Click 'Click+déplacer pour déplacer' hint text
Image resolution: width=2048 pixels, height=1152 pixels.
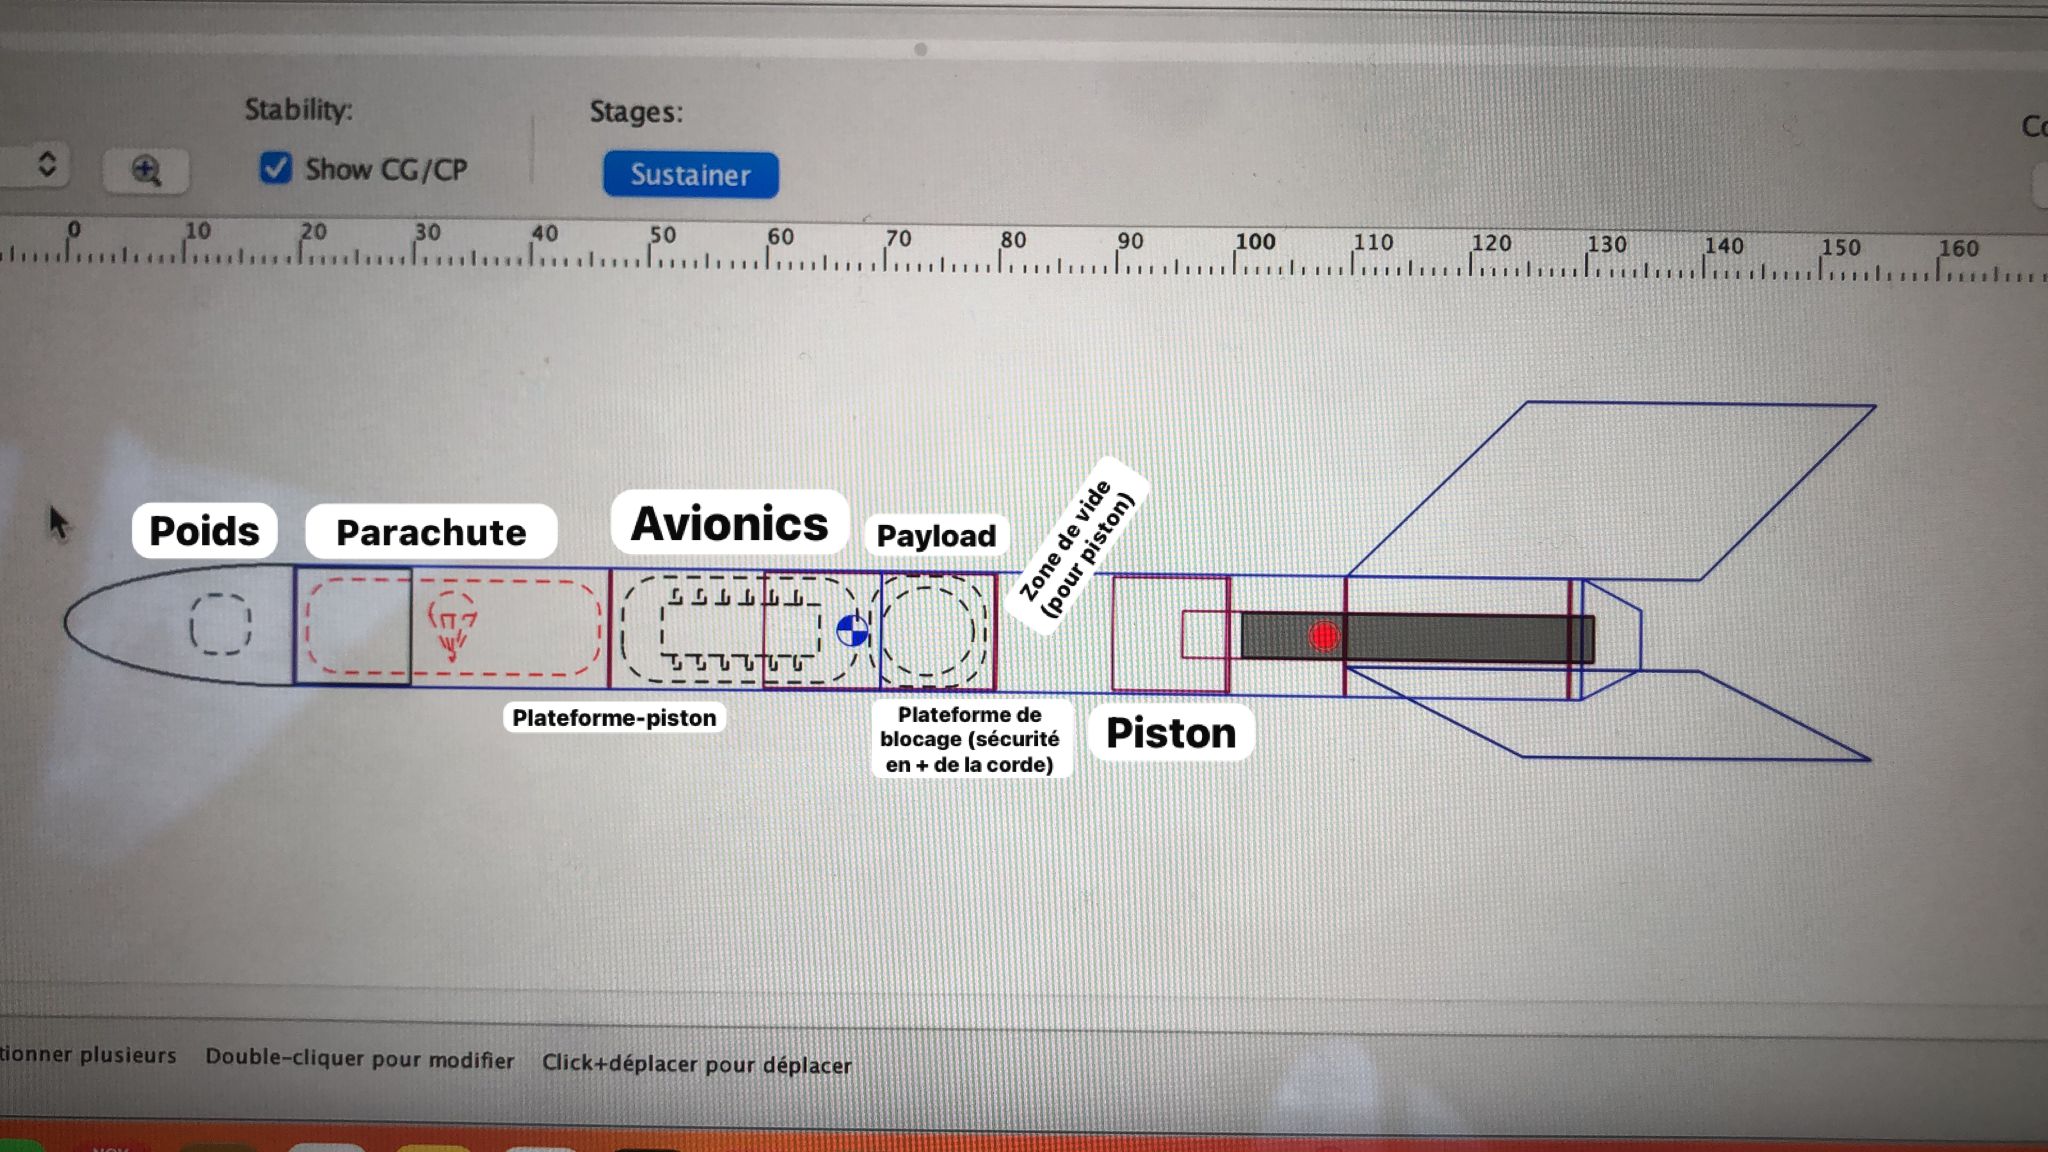click(697, 1064)
